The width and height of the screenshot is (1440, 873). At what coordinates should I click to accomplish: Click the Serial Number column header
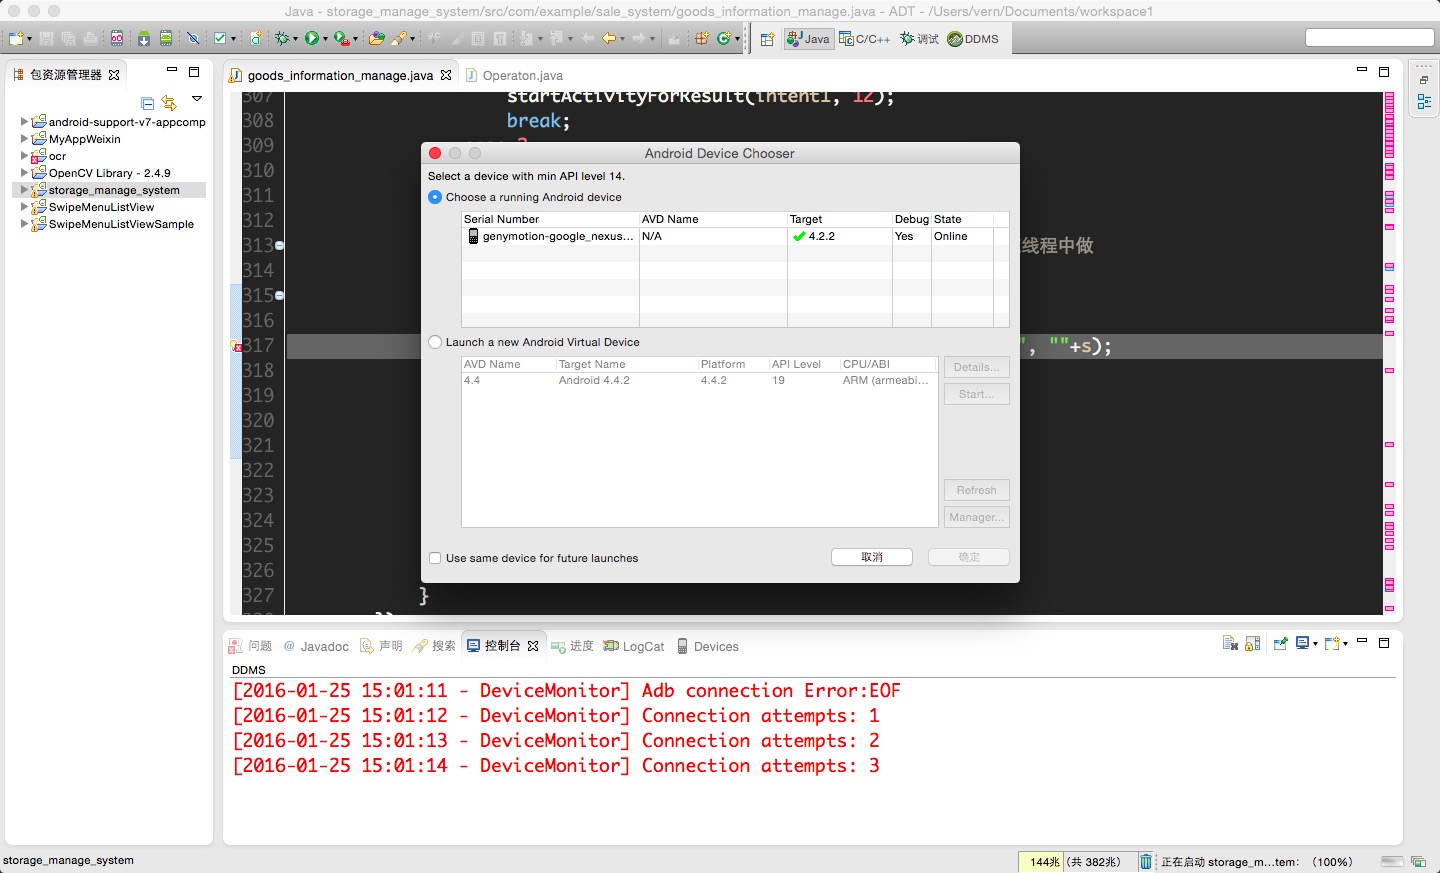click(550, 219)
